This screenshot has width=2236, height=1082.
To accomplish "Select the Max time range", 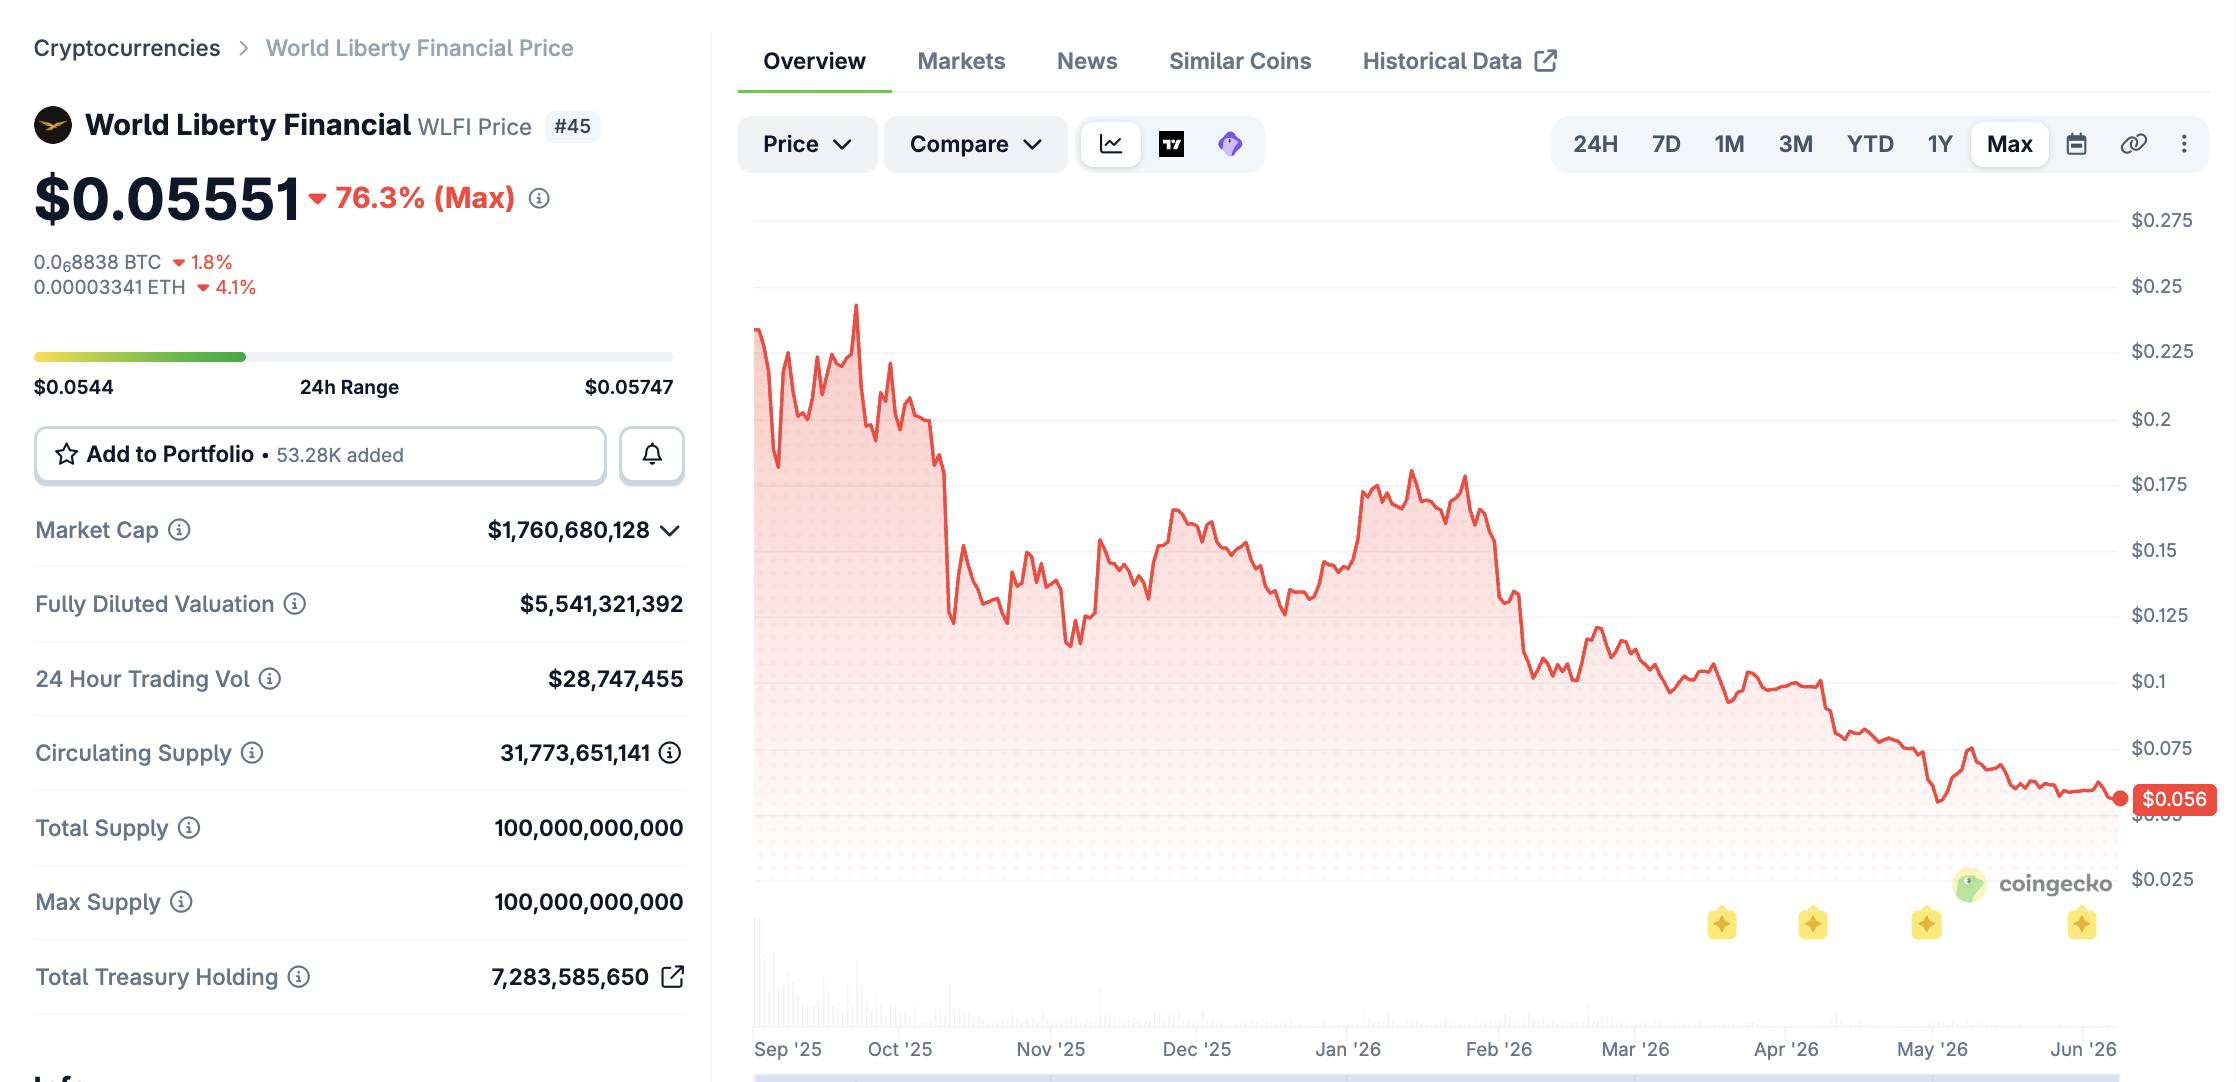I will pyautogui.click(x=2010, y=144).
